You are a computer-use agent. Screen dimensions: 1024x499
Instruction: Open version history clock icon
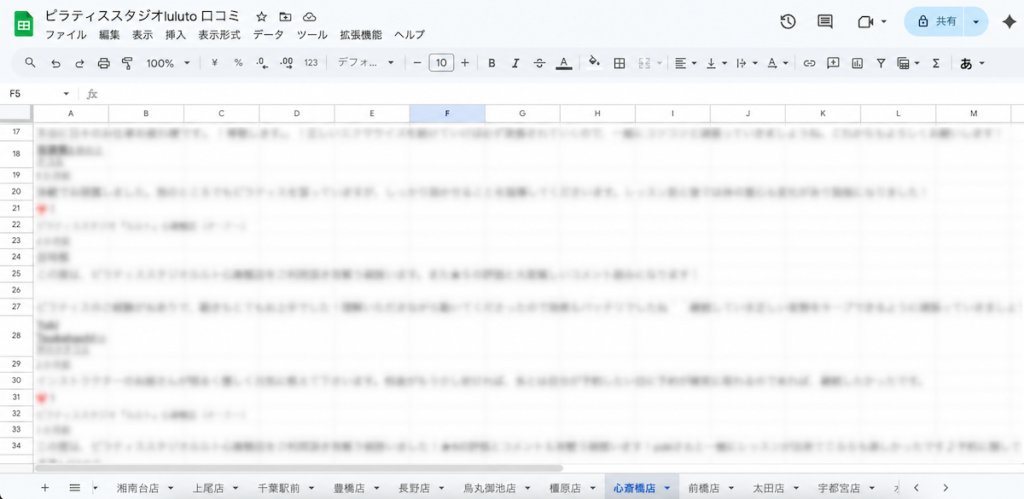click(788, 21)
